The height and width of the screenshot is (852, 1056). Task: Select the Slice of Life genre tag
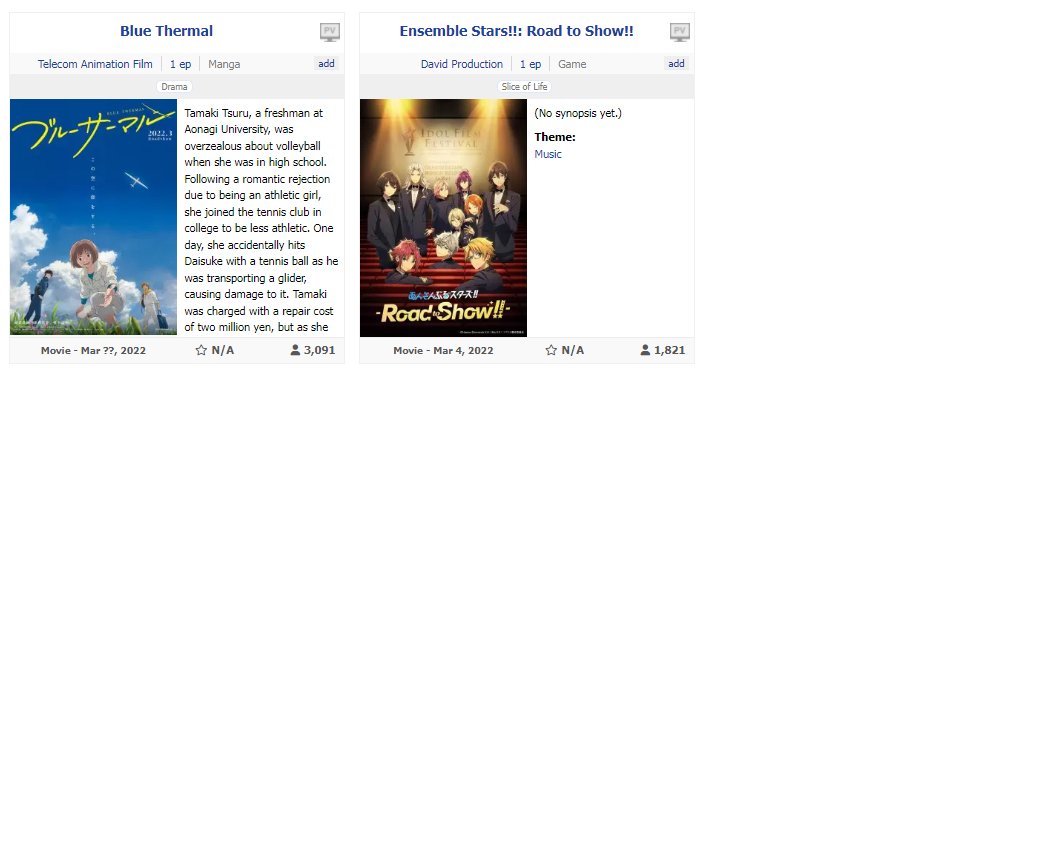click(x=524, y=87)
